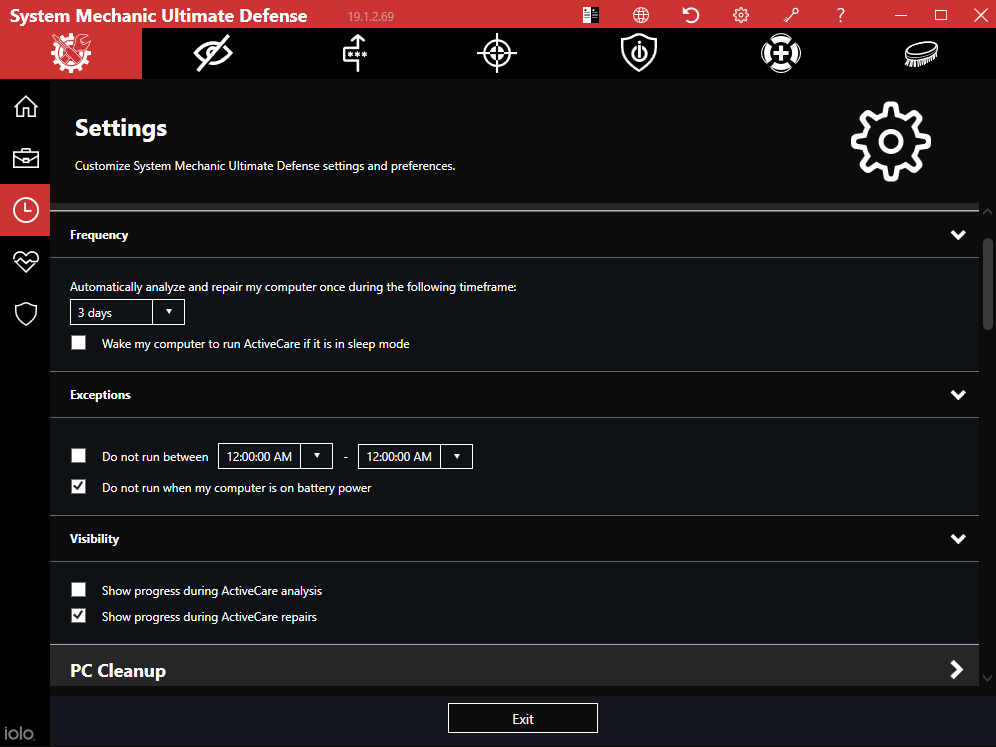Click the activation key icon
Image resolution: width=996 pixels, height=747 pixels.
(791, 15)
